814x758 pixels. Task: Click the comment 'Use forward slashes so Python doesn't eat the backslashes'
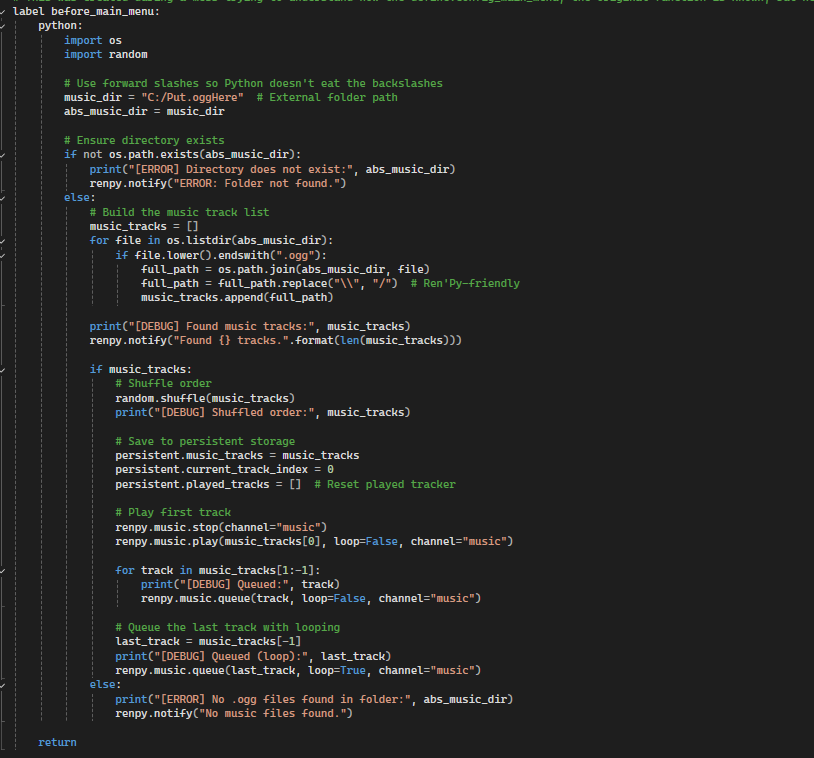pyautogui.click(x=253, y=84)
